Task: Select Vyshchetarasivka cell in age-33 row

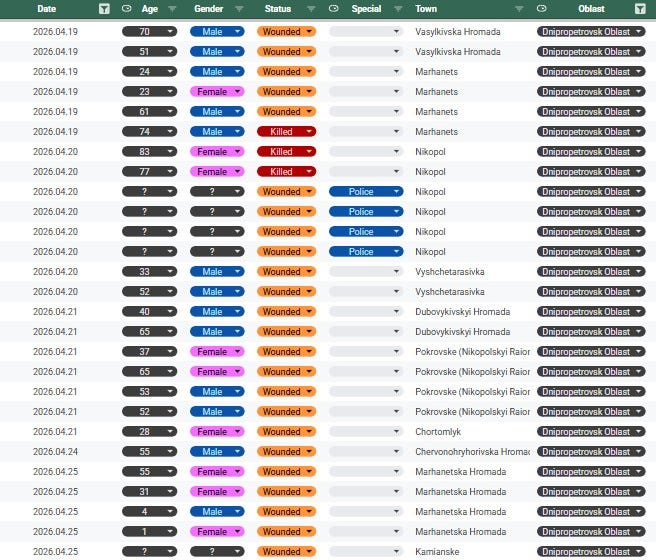Action: tap(450, 272)
